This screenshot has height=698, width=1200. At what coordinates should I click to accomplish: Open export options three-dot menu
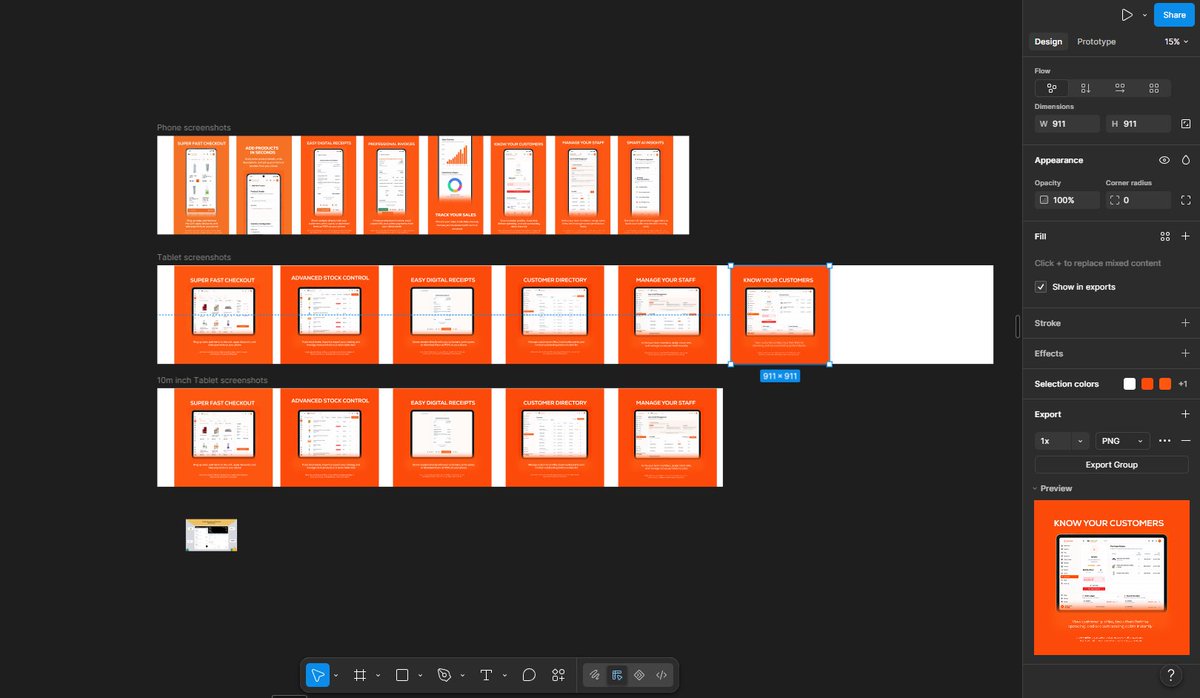1164,441
